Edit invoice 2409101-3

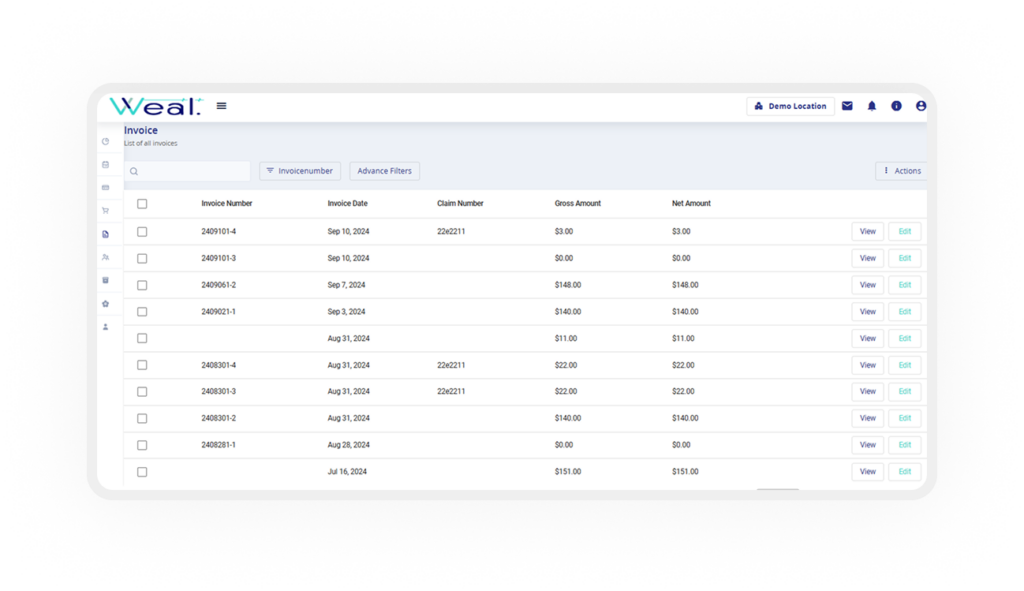pos(904,259)
